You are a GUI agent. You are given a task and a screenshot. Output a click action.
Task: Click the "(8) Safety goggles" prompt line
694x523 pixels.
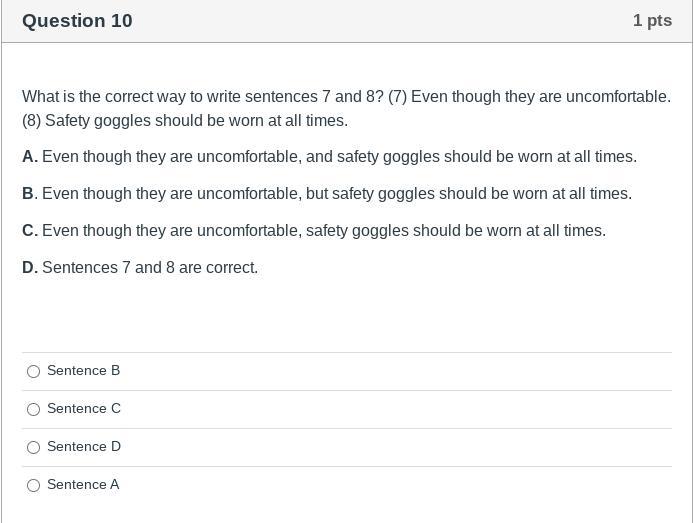185,121
